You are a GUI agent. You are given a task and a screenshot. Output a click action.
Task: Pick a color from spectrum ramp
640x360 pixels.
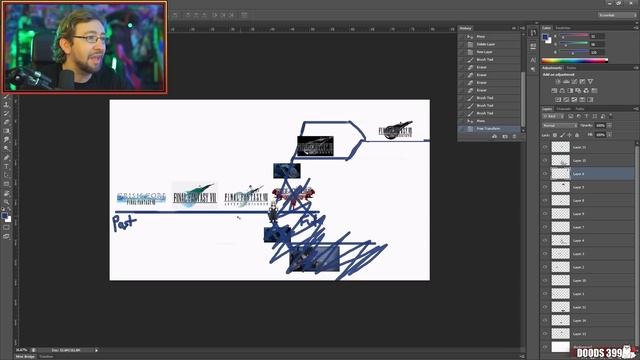575,60
